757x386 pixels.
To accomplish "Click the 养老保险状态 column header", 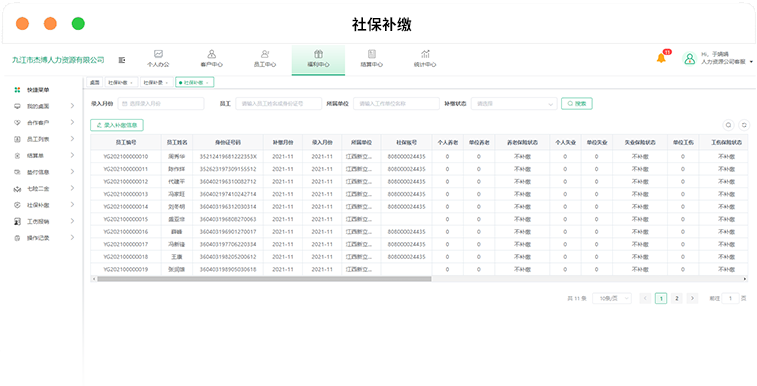I will coord(522,143).
